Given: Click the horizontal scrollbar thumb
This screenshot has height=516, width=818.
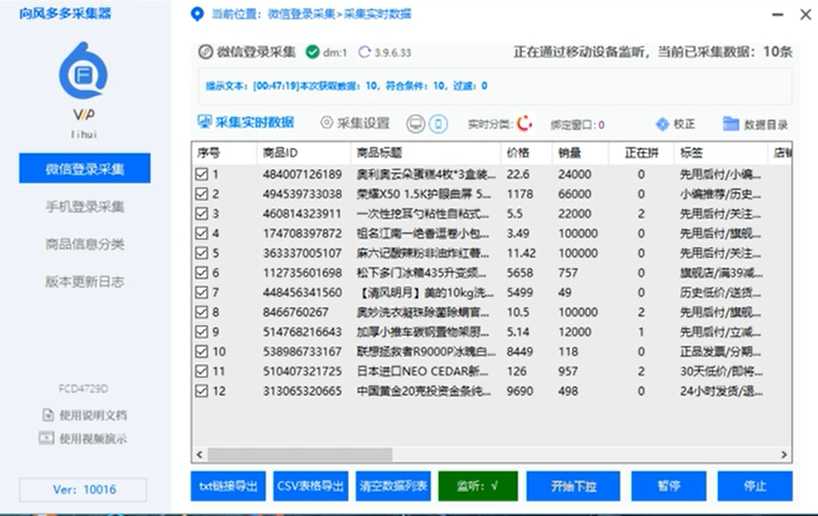Looking at the screenshot, I should (300, 455).
